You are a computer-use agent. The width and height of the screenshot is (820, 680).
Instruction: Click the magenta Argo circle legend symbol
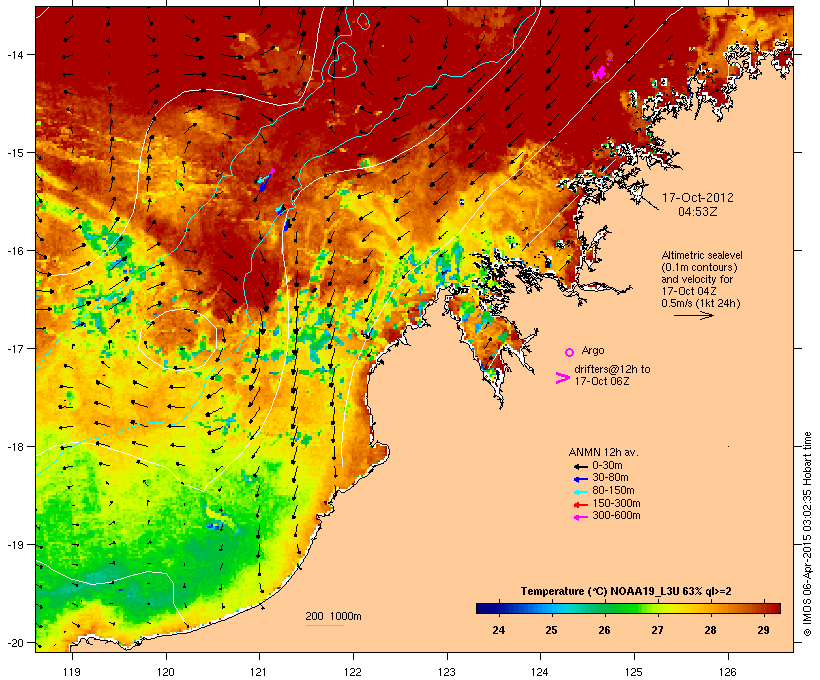coord(570,352)
